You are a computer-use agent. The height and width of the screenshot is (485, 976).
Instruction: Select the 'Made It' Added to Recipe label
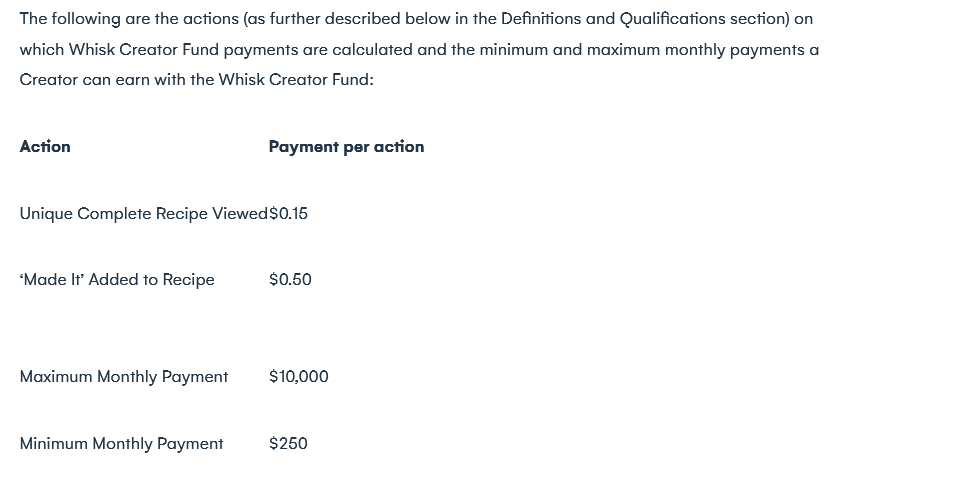pos(117,280)
